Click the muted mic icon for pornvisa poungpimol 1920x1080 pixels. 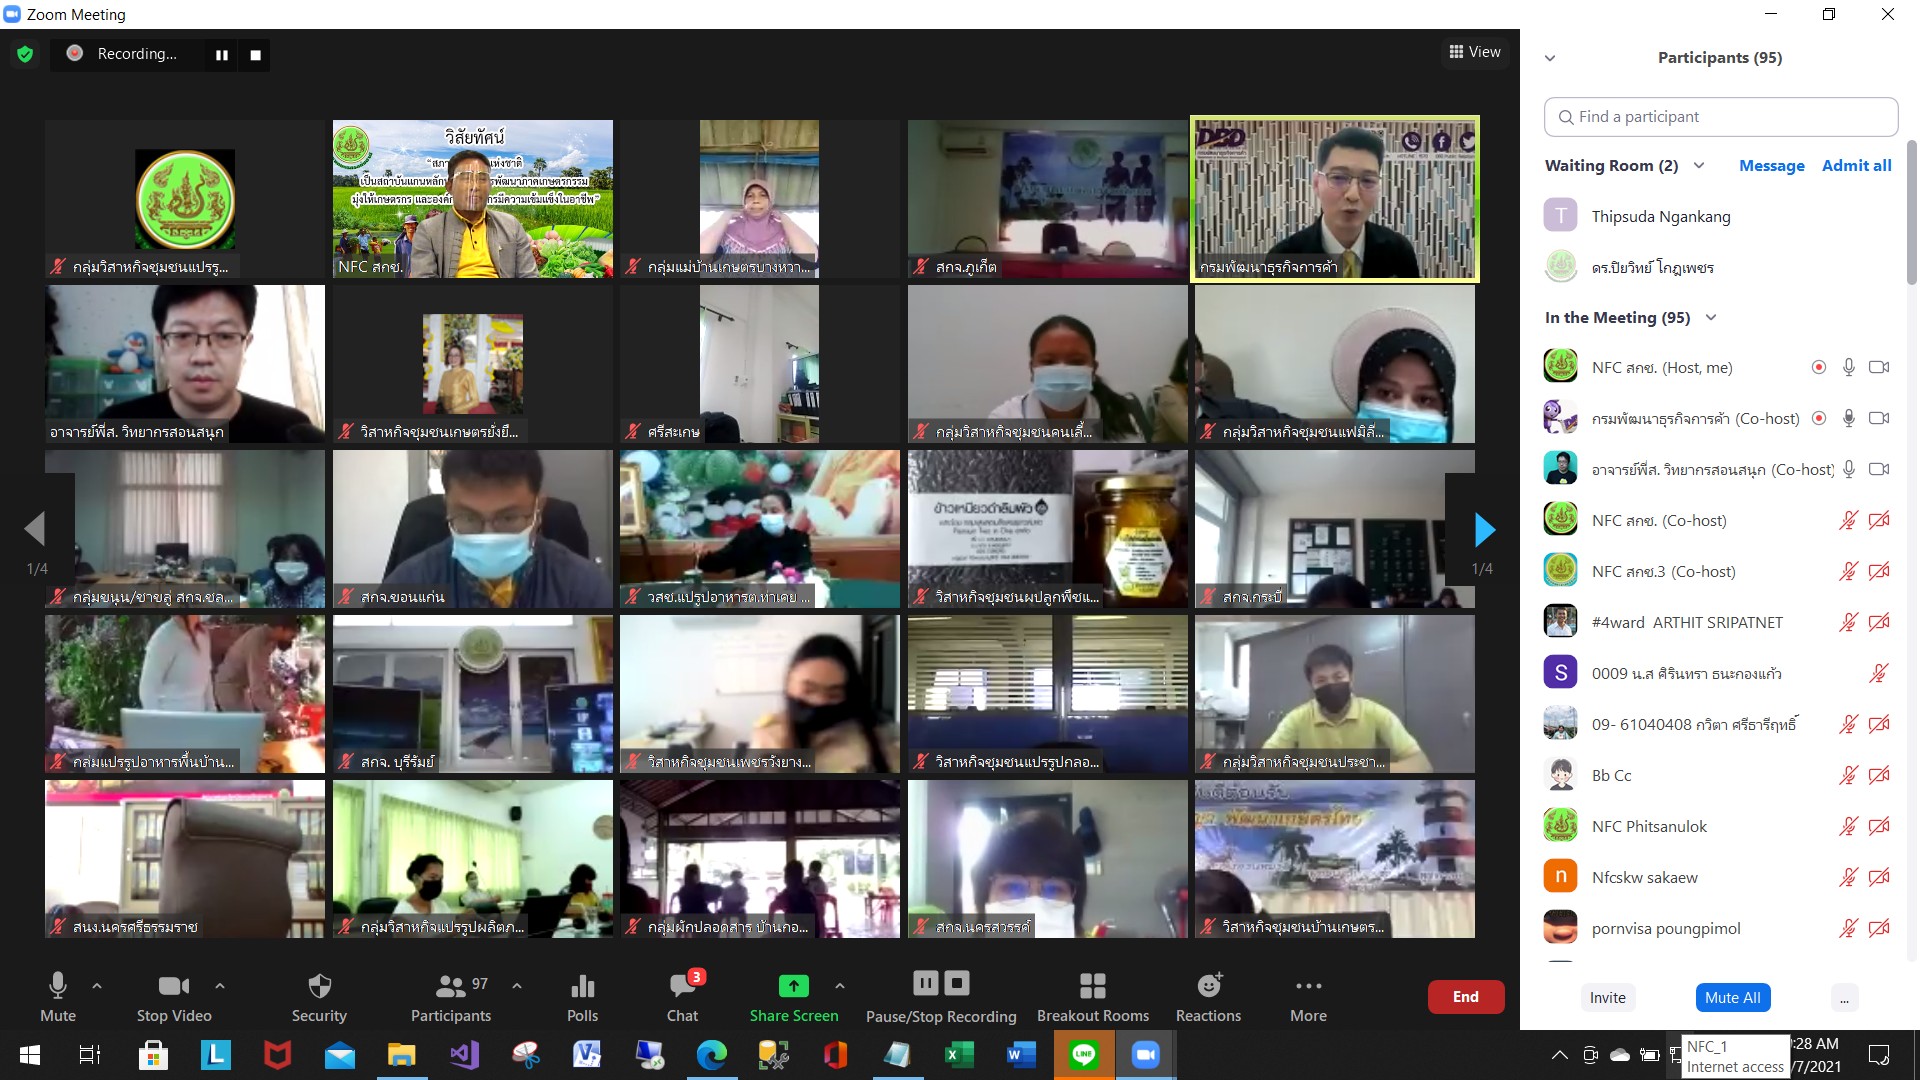pyautogui.click(x=1849, y=929)
